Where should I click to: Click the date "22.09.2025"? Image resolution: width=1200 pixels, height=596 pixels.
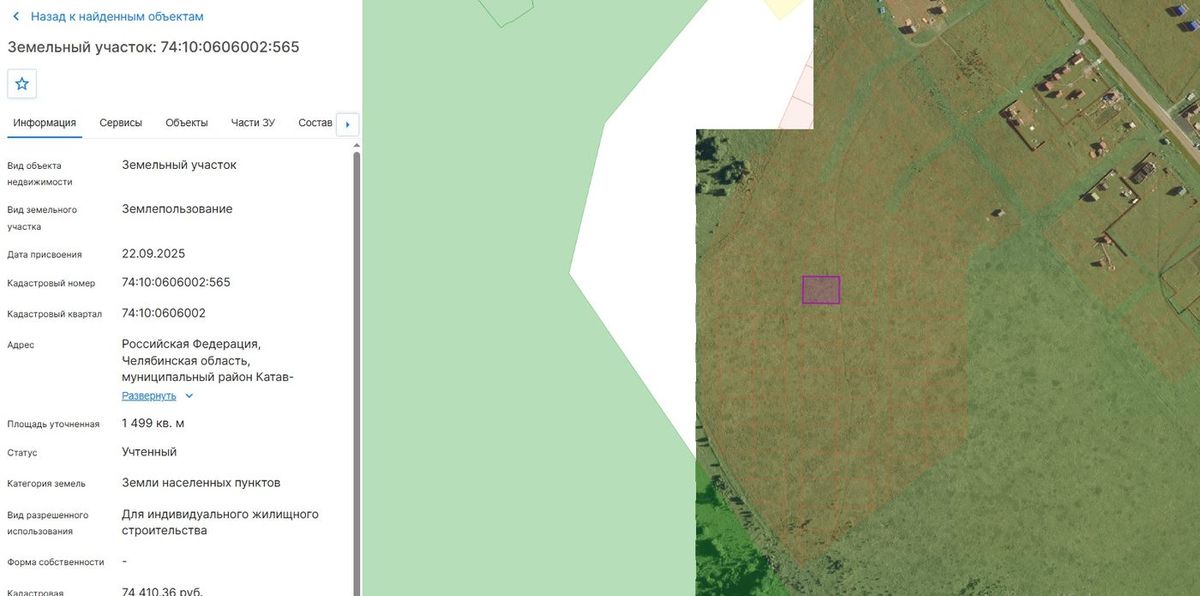[x=154, y=253]
